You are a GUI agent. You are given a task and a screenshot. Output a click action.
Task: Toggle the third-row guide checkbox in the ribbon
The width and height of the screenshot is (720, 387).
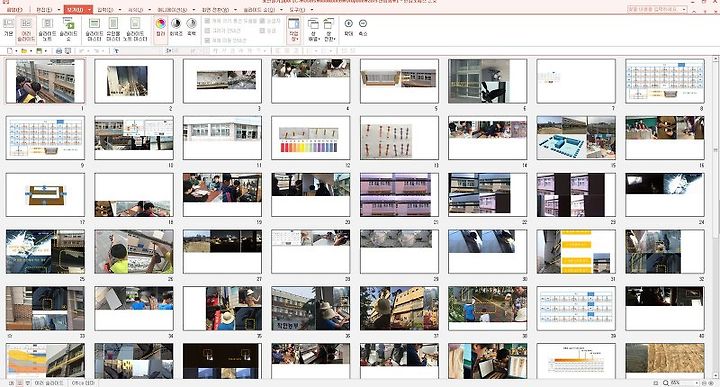(x=207, y=40)
